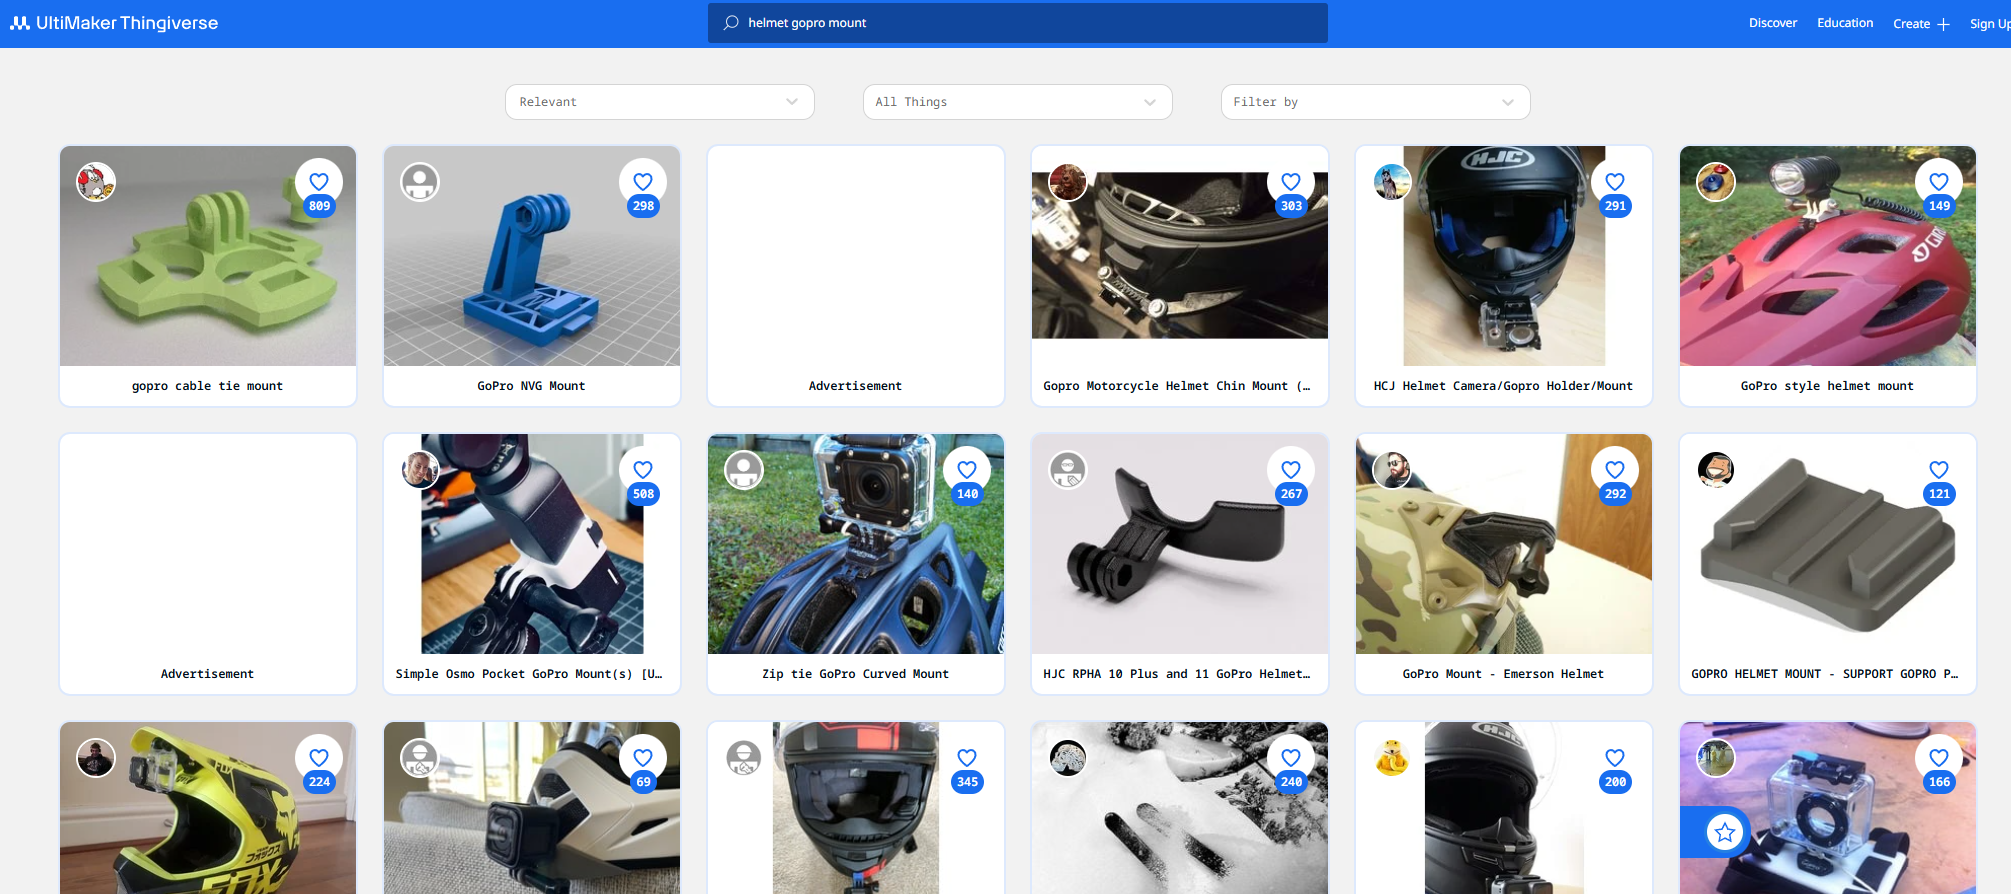Open 'GoPro style helmet mount' title link
The width and height of the screenshot is (2011, 894).
point(1827,386)
